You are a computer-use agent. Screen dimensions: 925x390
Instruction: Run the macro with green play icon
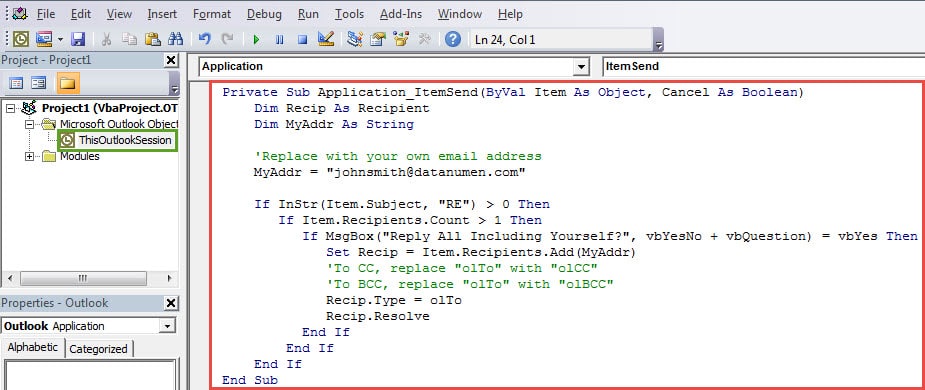pos(256,40)
